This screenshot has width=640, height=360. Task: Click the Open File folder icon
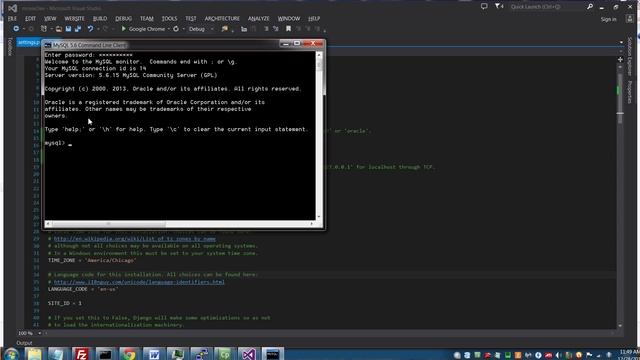click(x=59, y=29)
